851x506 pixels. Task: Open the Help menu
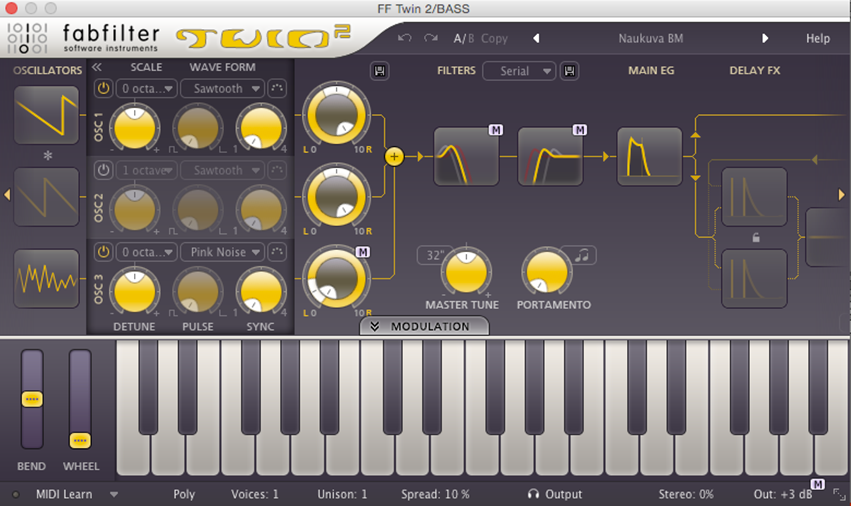(x=817, y=38)
